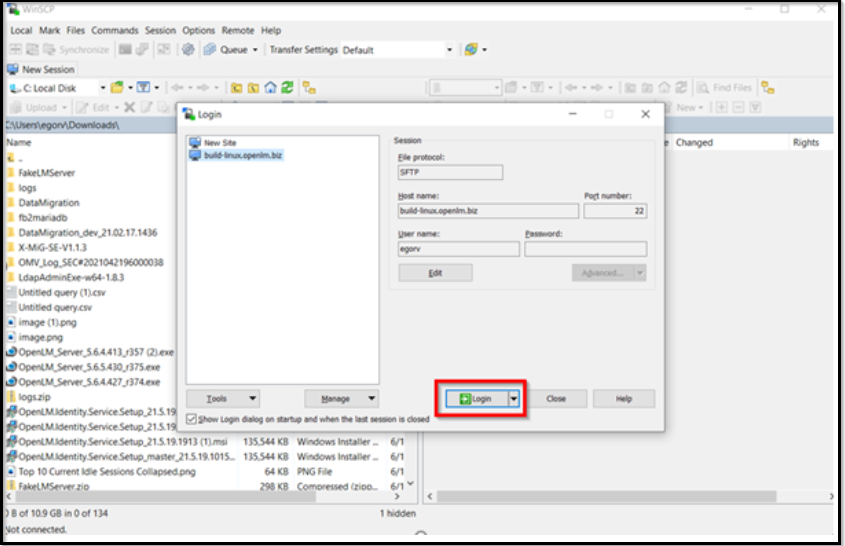This screenshot has height=546, width=845.
Task: Click the Preferences gear icon in toolbar
Action: click(188, 49)
